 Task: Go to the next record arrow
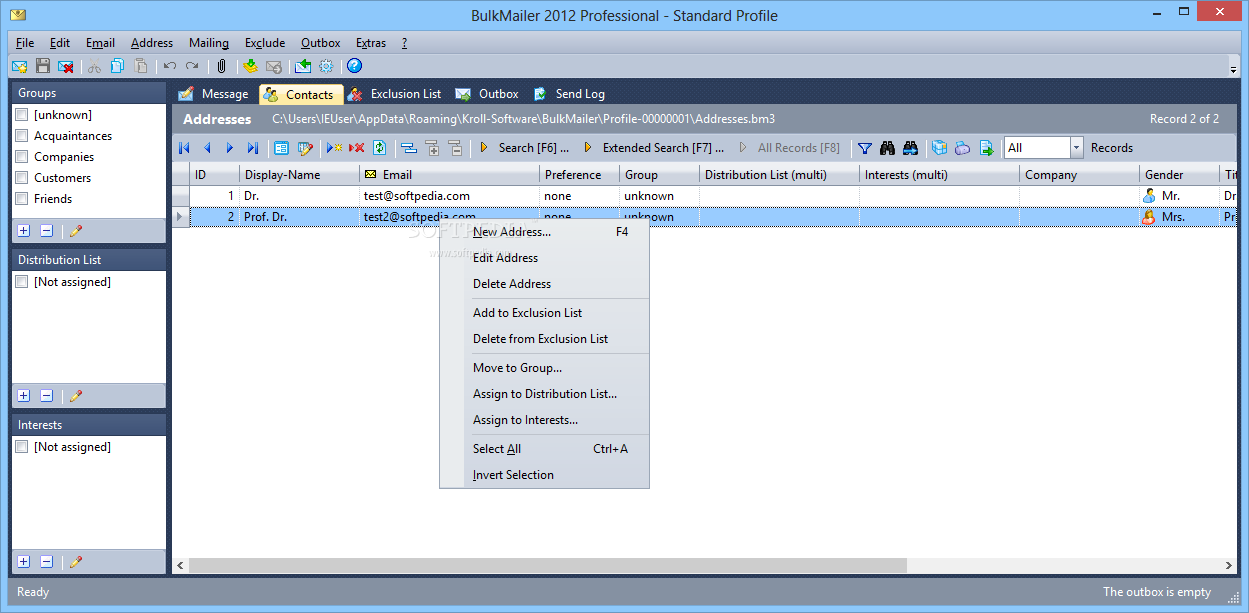point(230,148)
